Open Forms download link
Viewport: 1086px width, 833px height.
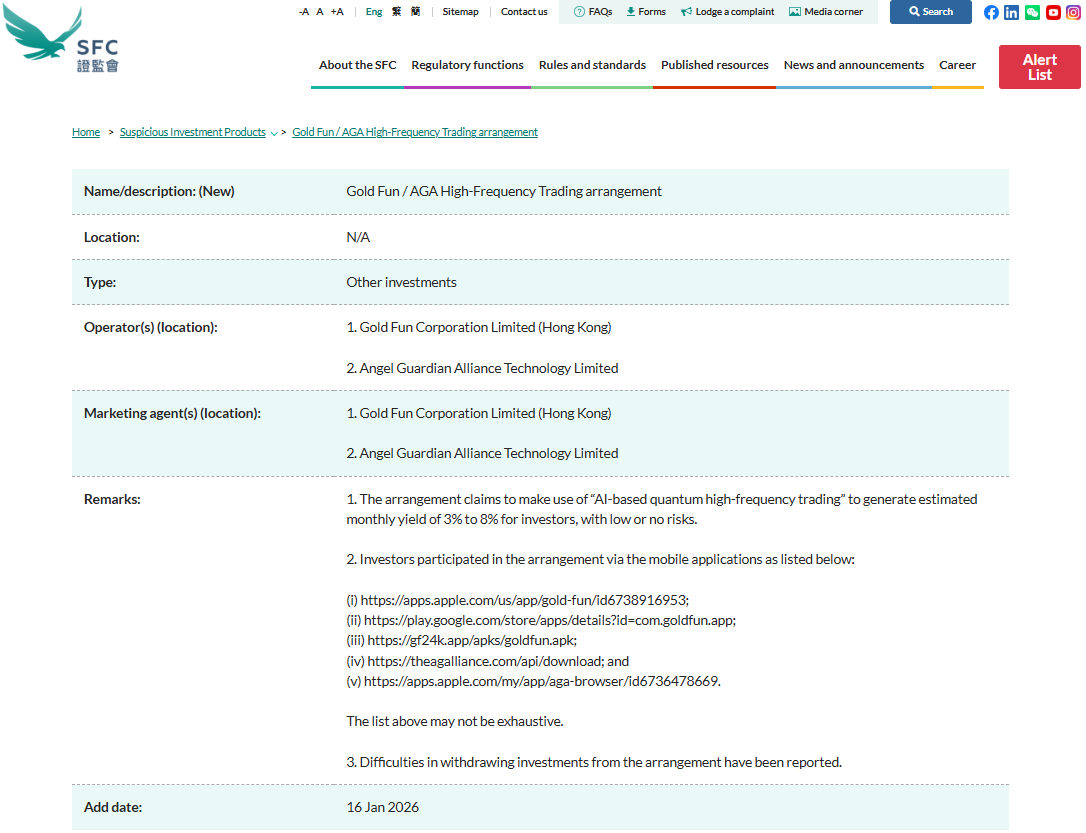coord(646,12)
